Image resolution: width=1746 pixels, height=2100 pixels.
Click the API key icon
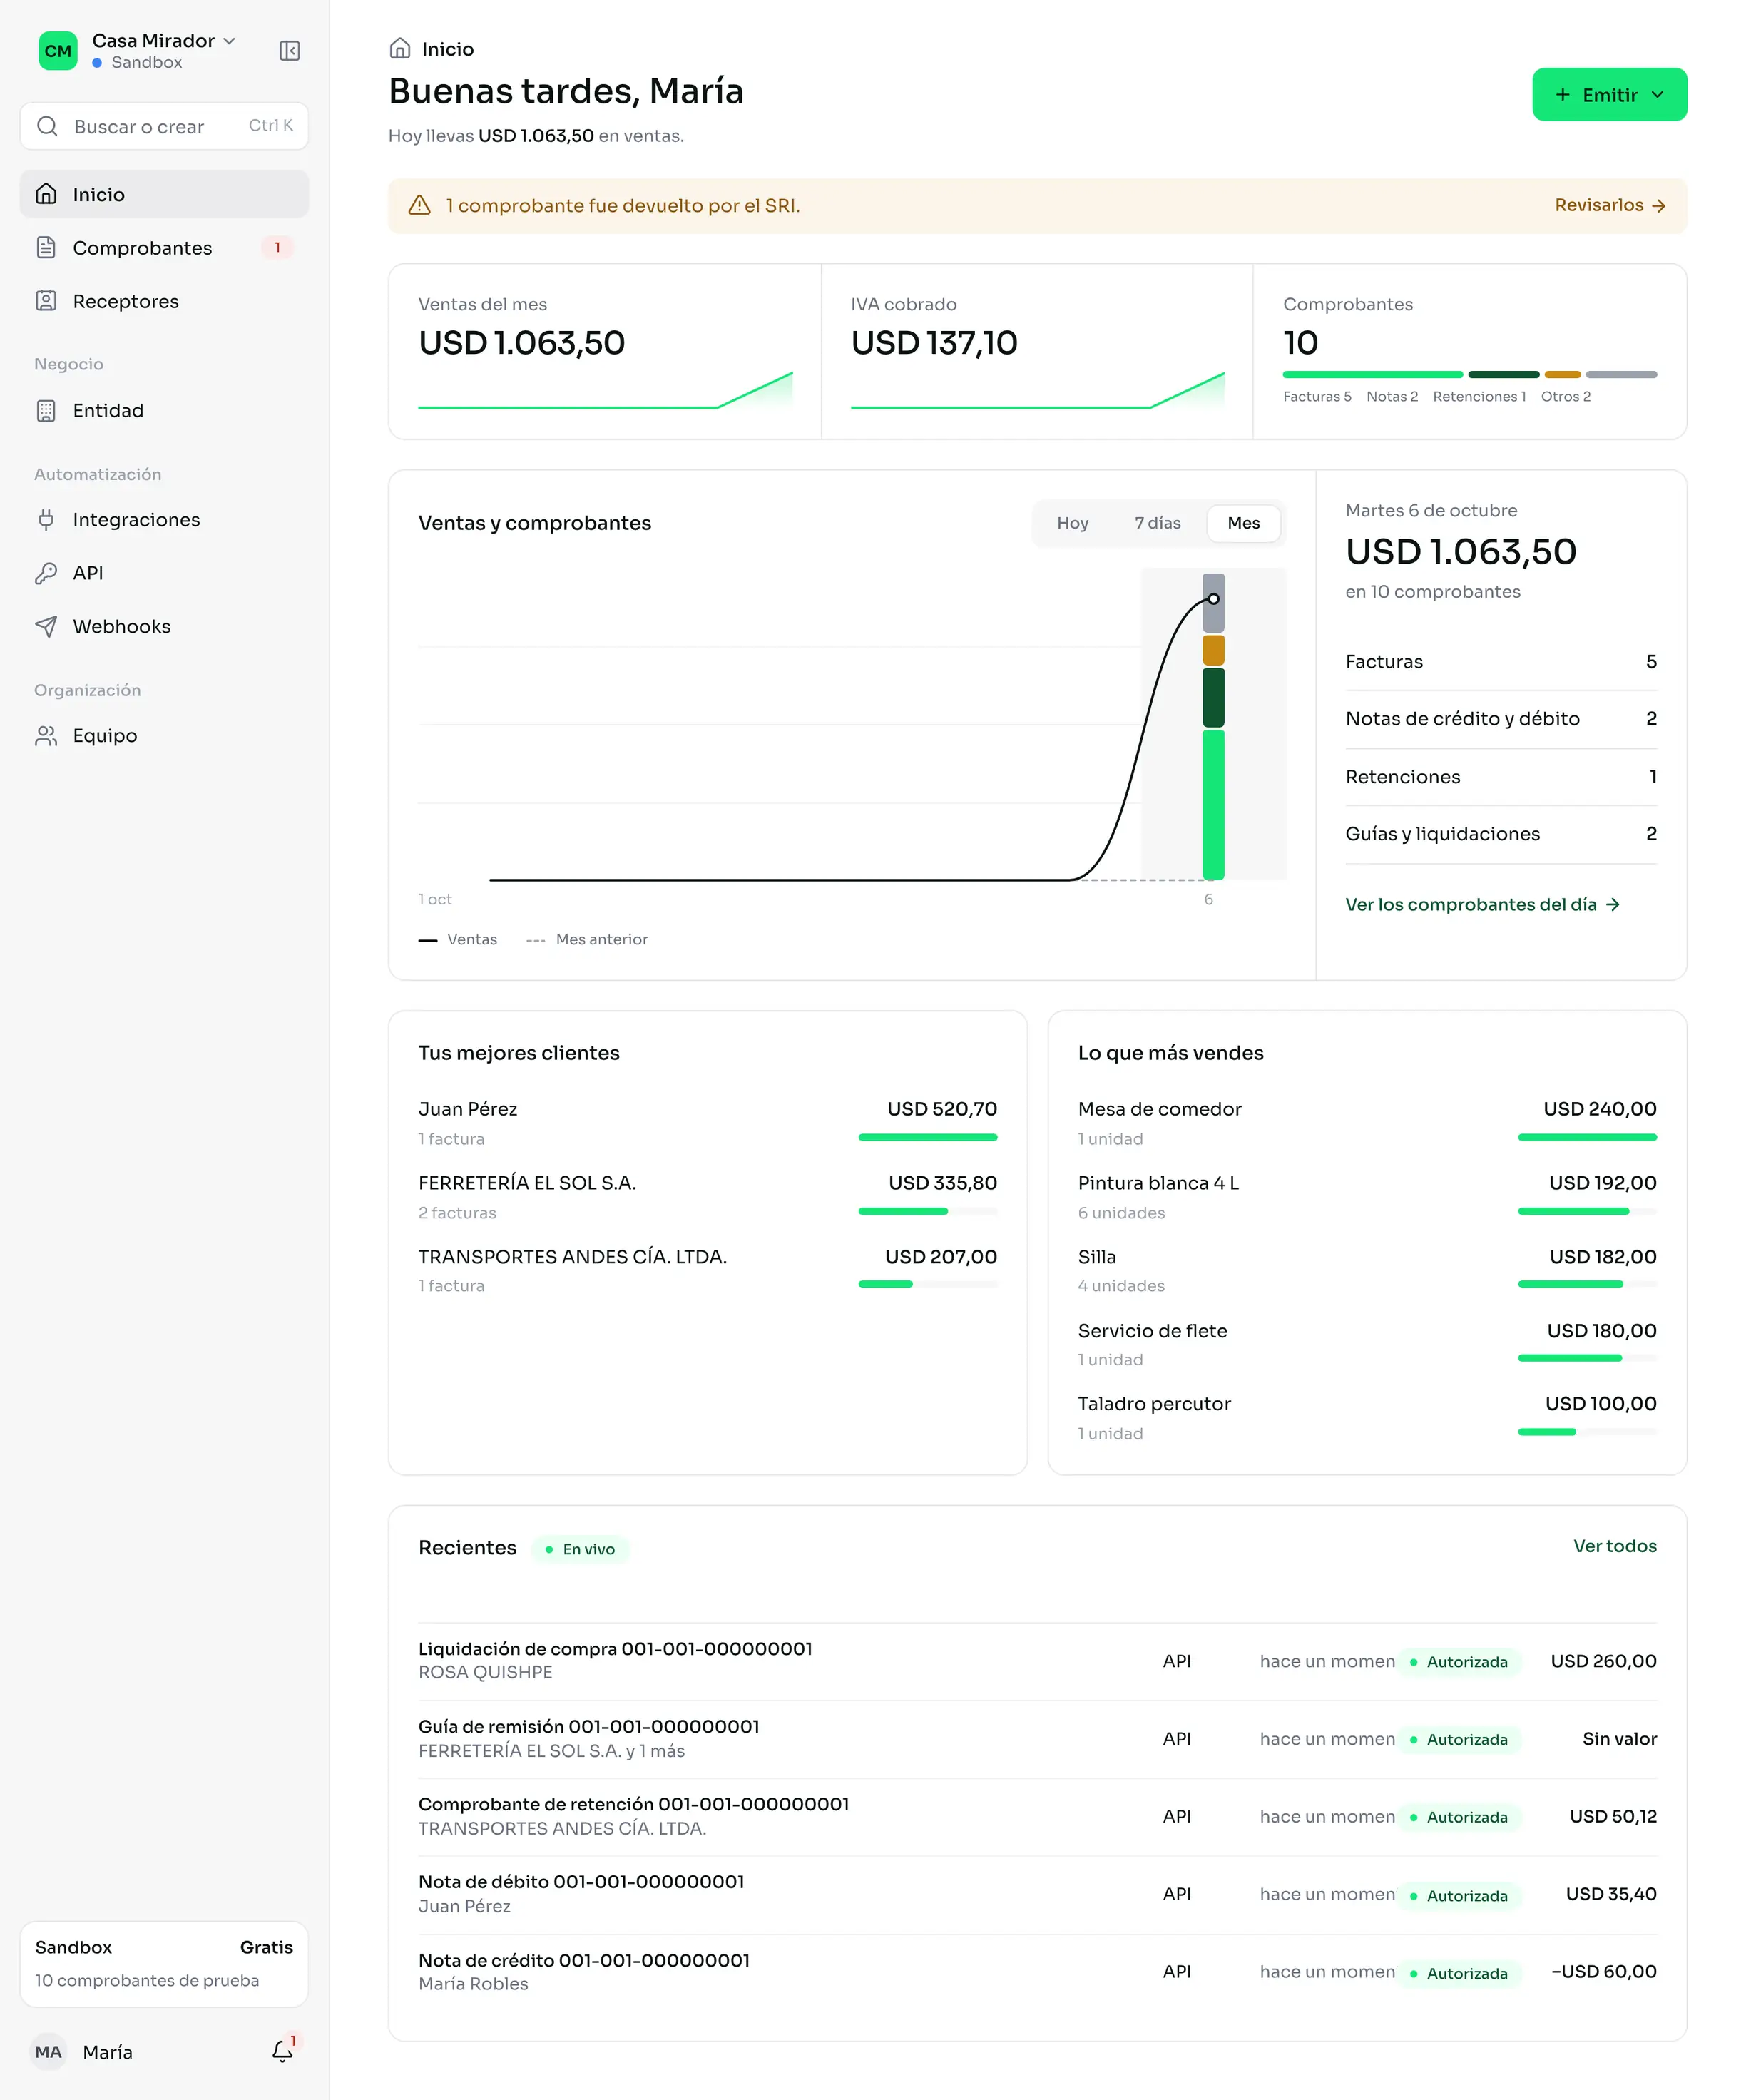46,573
